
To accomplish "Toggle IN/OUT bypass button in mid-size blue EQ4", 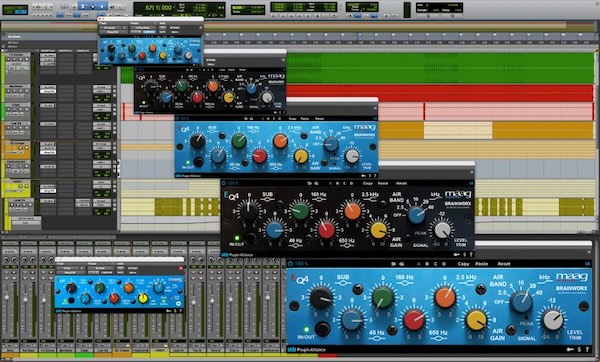I will pos(199,162).
